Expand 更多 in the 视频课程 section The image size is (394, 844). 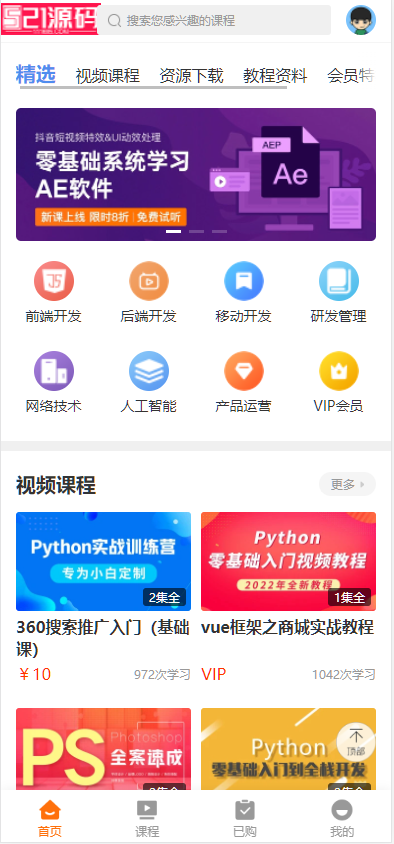pos(347,484)
